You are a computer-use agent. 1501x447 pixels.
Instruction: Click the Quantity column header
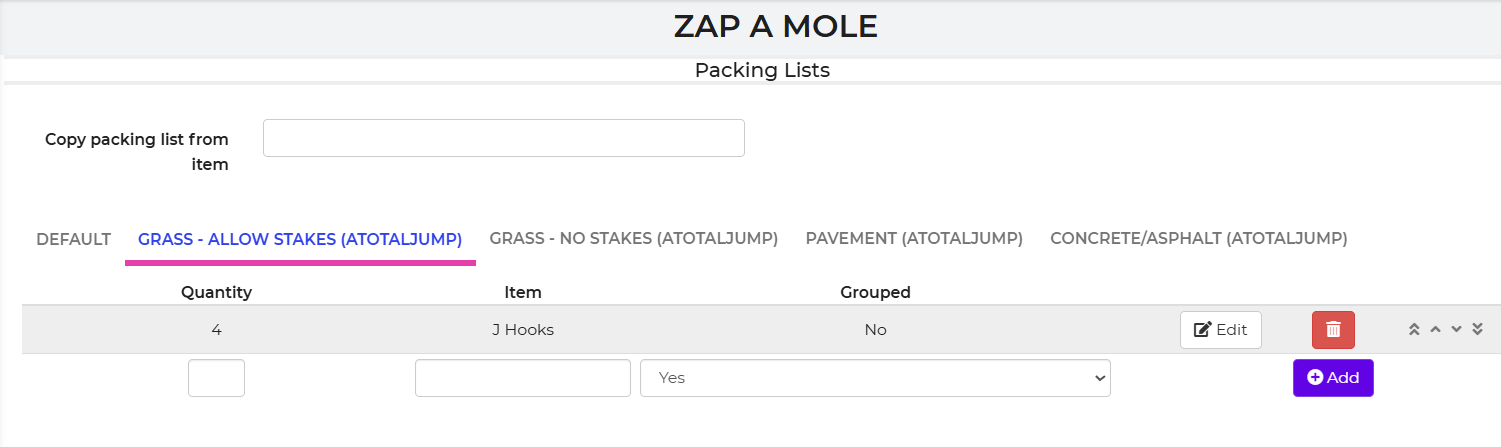(x=216, y=293)
